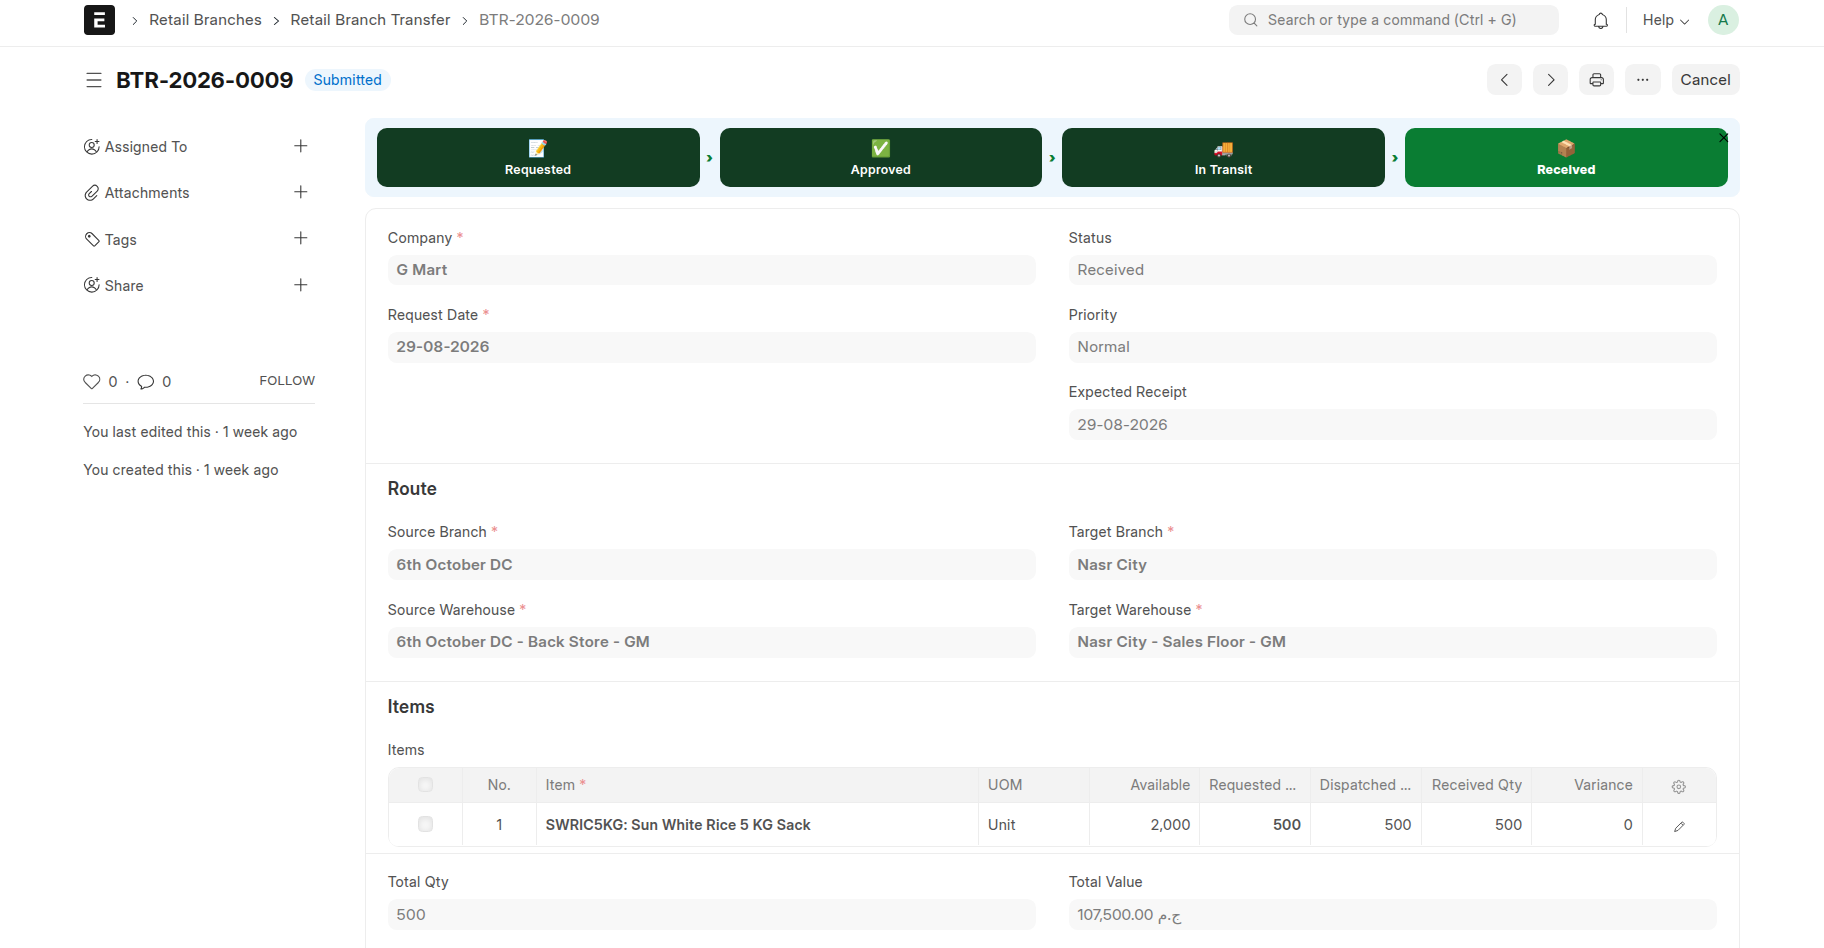
Task: Collapse the Items section heading
Action: [x=411, y=707]
